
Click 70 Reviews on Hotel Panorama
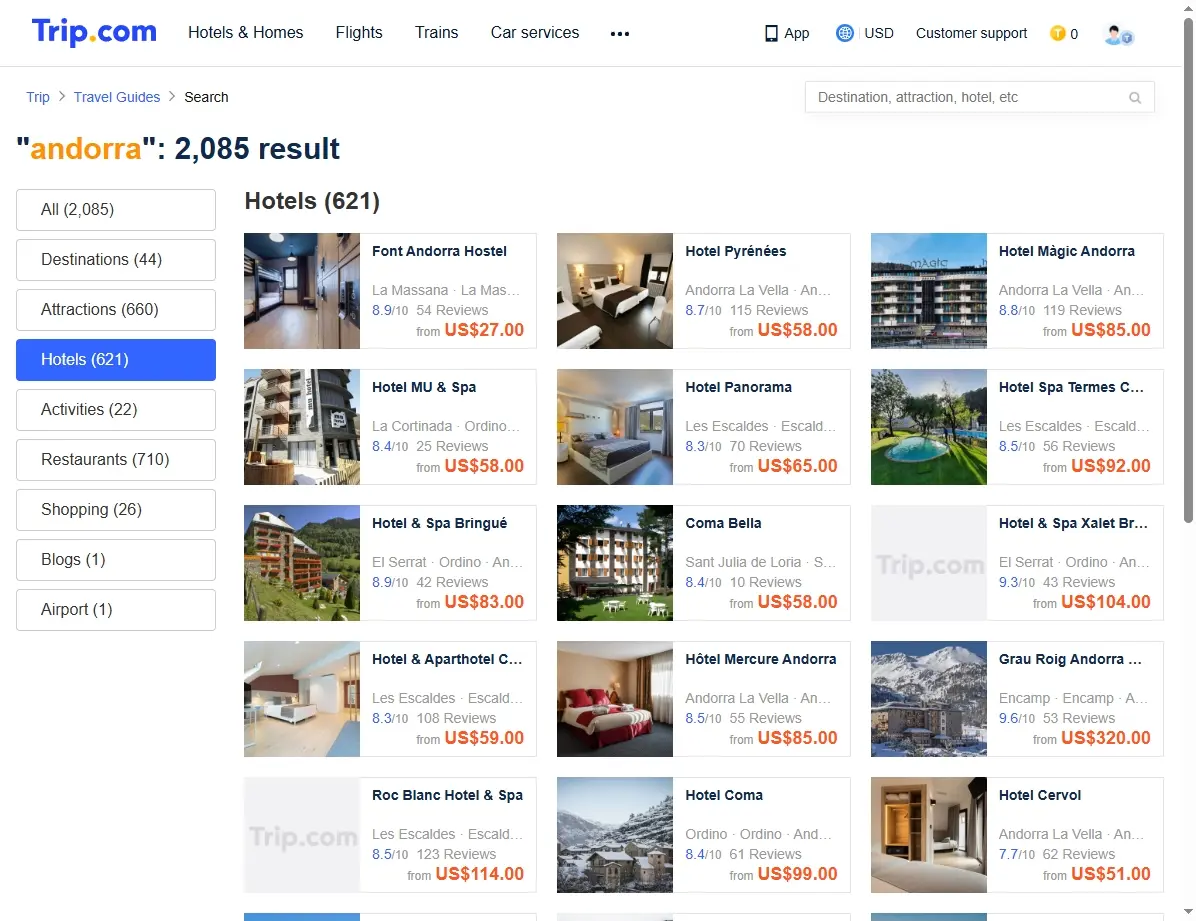click(x=765, y=446)
